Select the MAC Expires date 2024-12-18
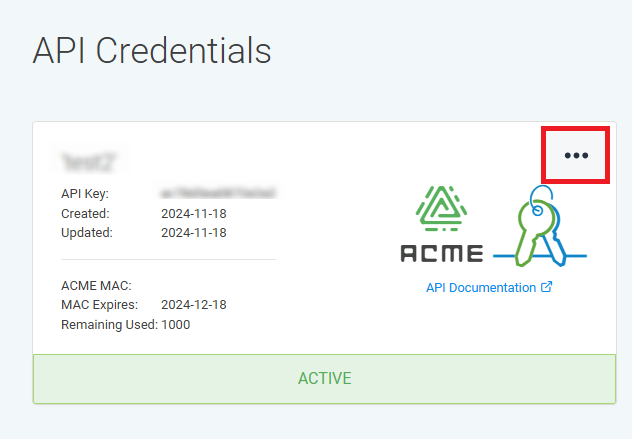The height and width of the screenshot is (439, 632). click(194, 305)
